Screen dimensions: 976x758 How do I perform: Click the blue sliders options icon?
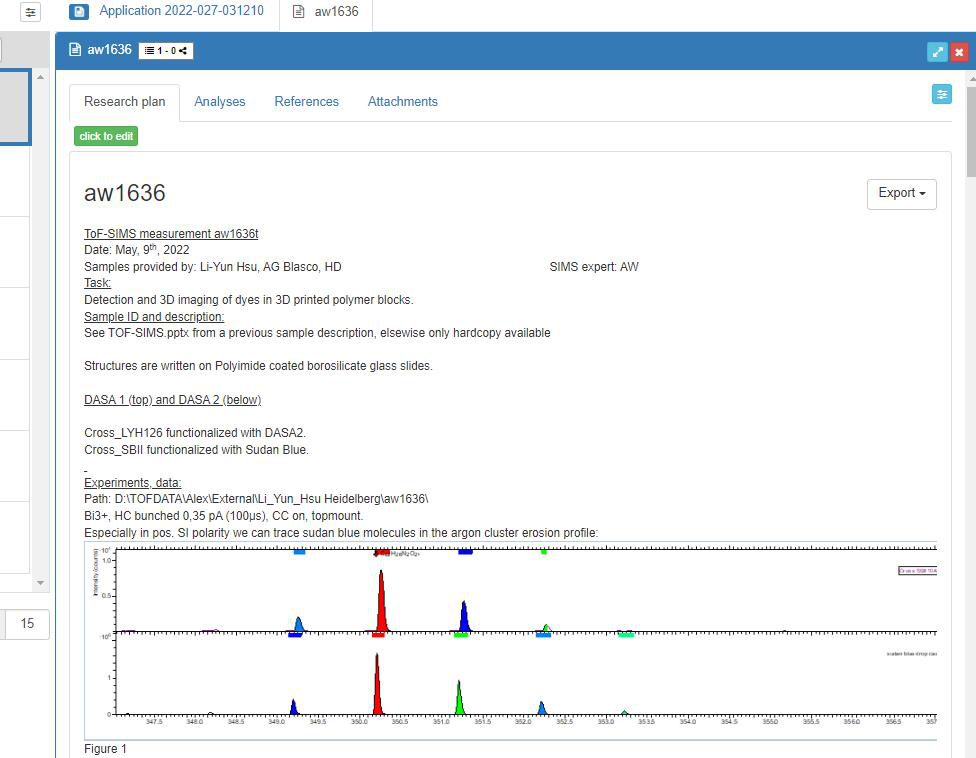click(x=942, y=94)
